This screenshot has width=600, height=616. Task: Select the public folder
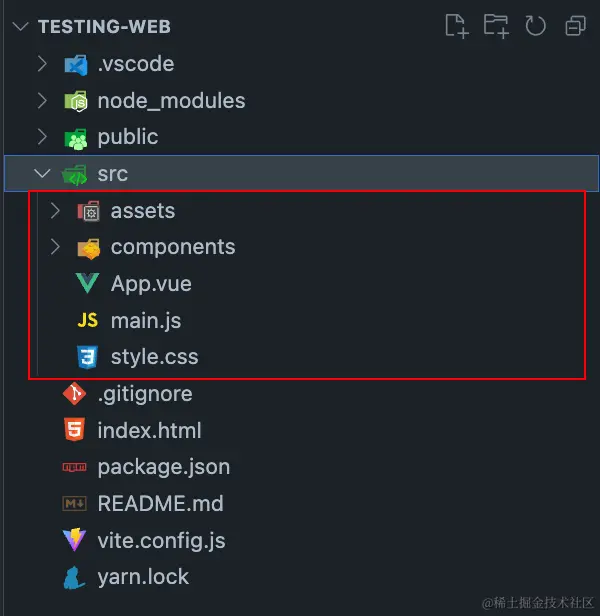(127, 137)
